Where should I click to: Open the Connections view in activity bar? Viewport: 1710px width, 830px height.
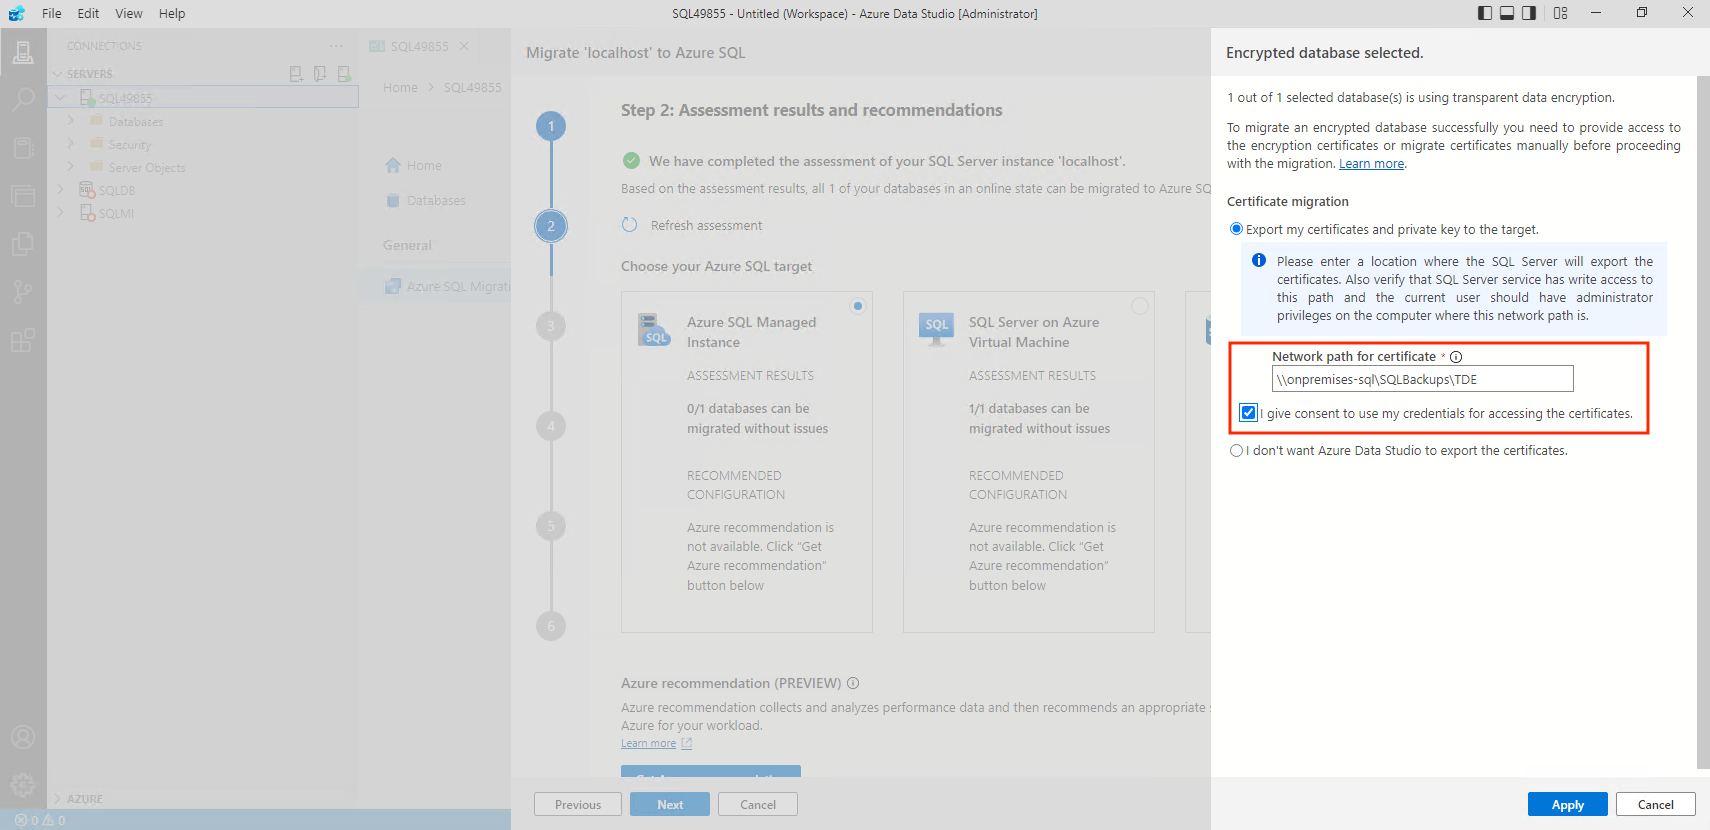coord(23,52)
